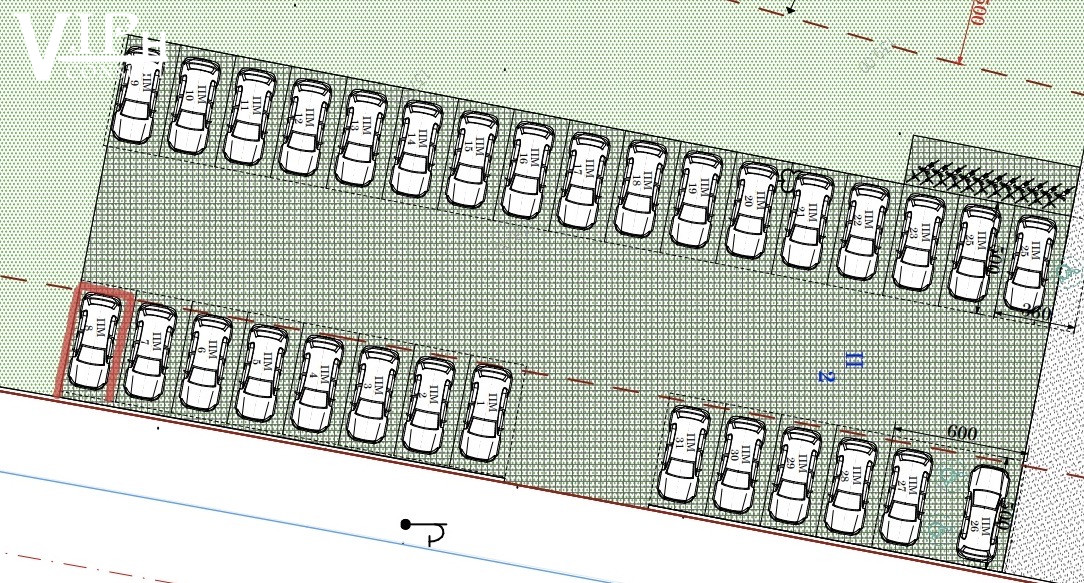The height and width of the screenshot is (583, 1084).
Task: Pick the car in parking space 31
Action: [684, 453]
